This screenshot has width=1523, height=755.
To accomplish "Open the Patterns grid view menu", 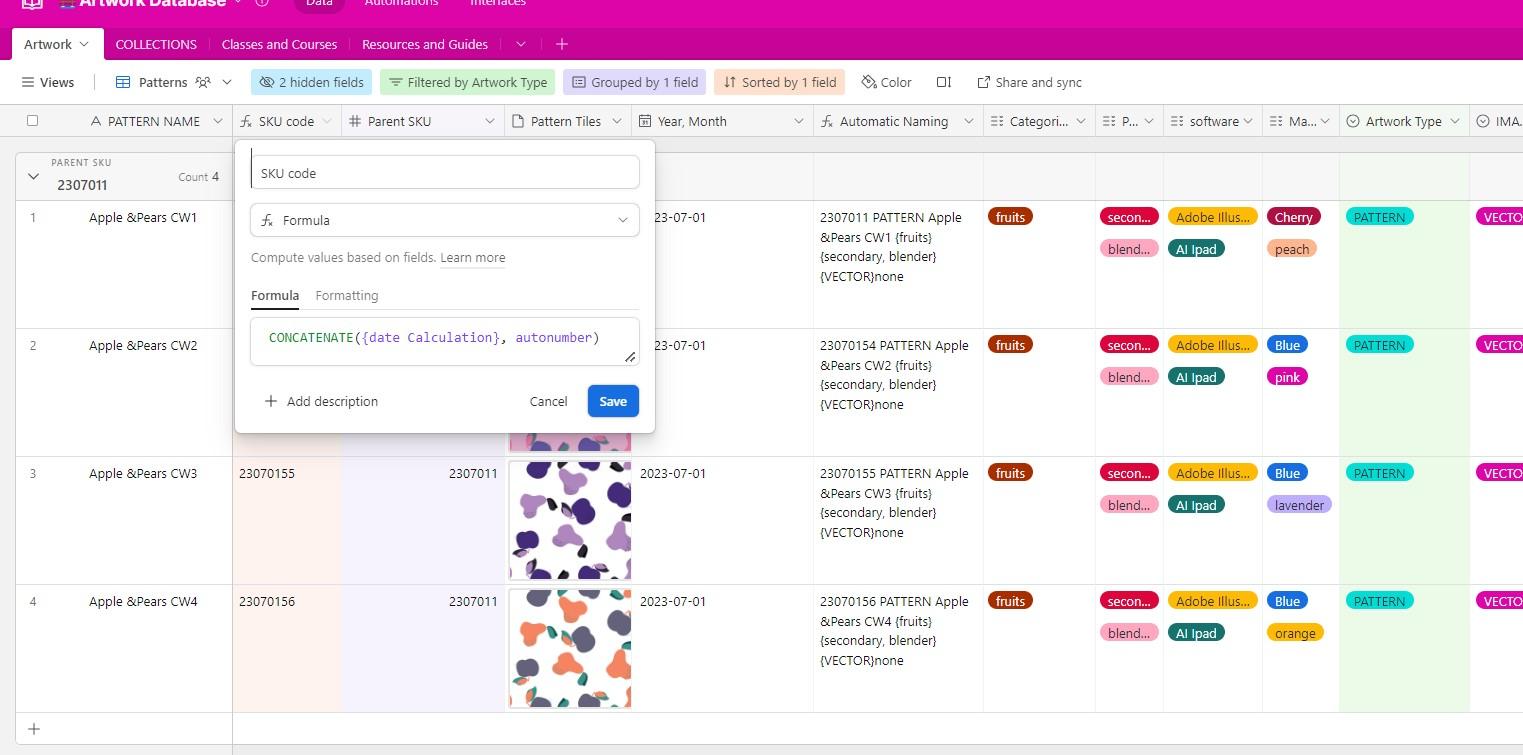I will pyautogui.click(x=174, y=82).
